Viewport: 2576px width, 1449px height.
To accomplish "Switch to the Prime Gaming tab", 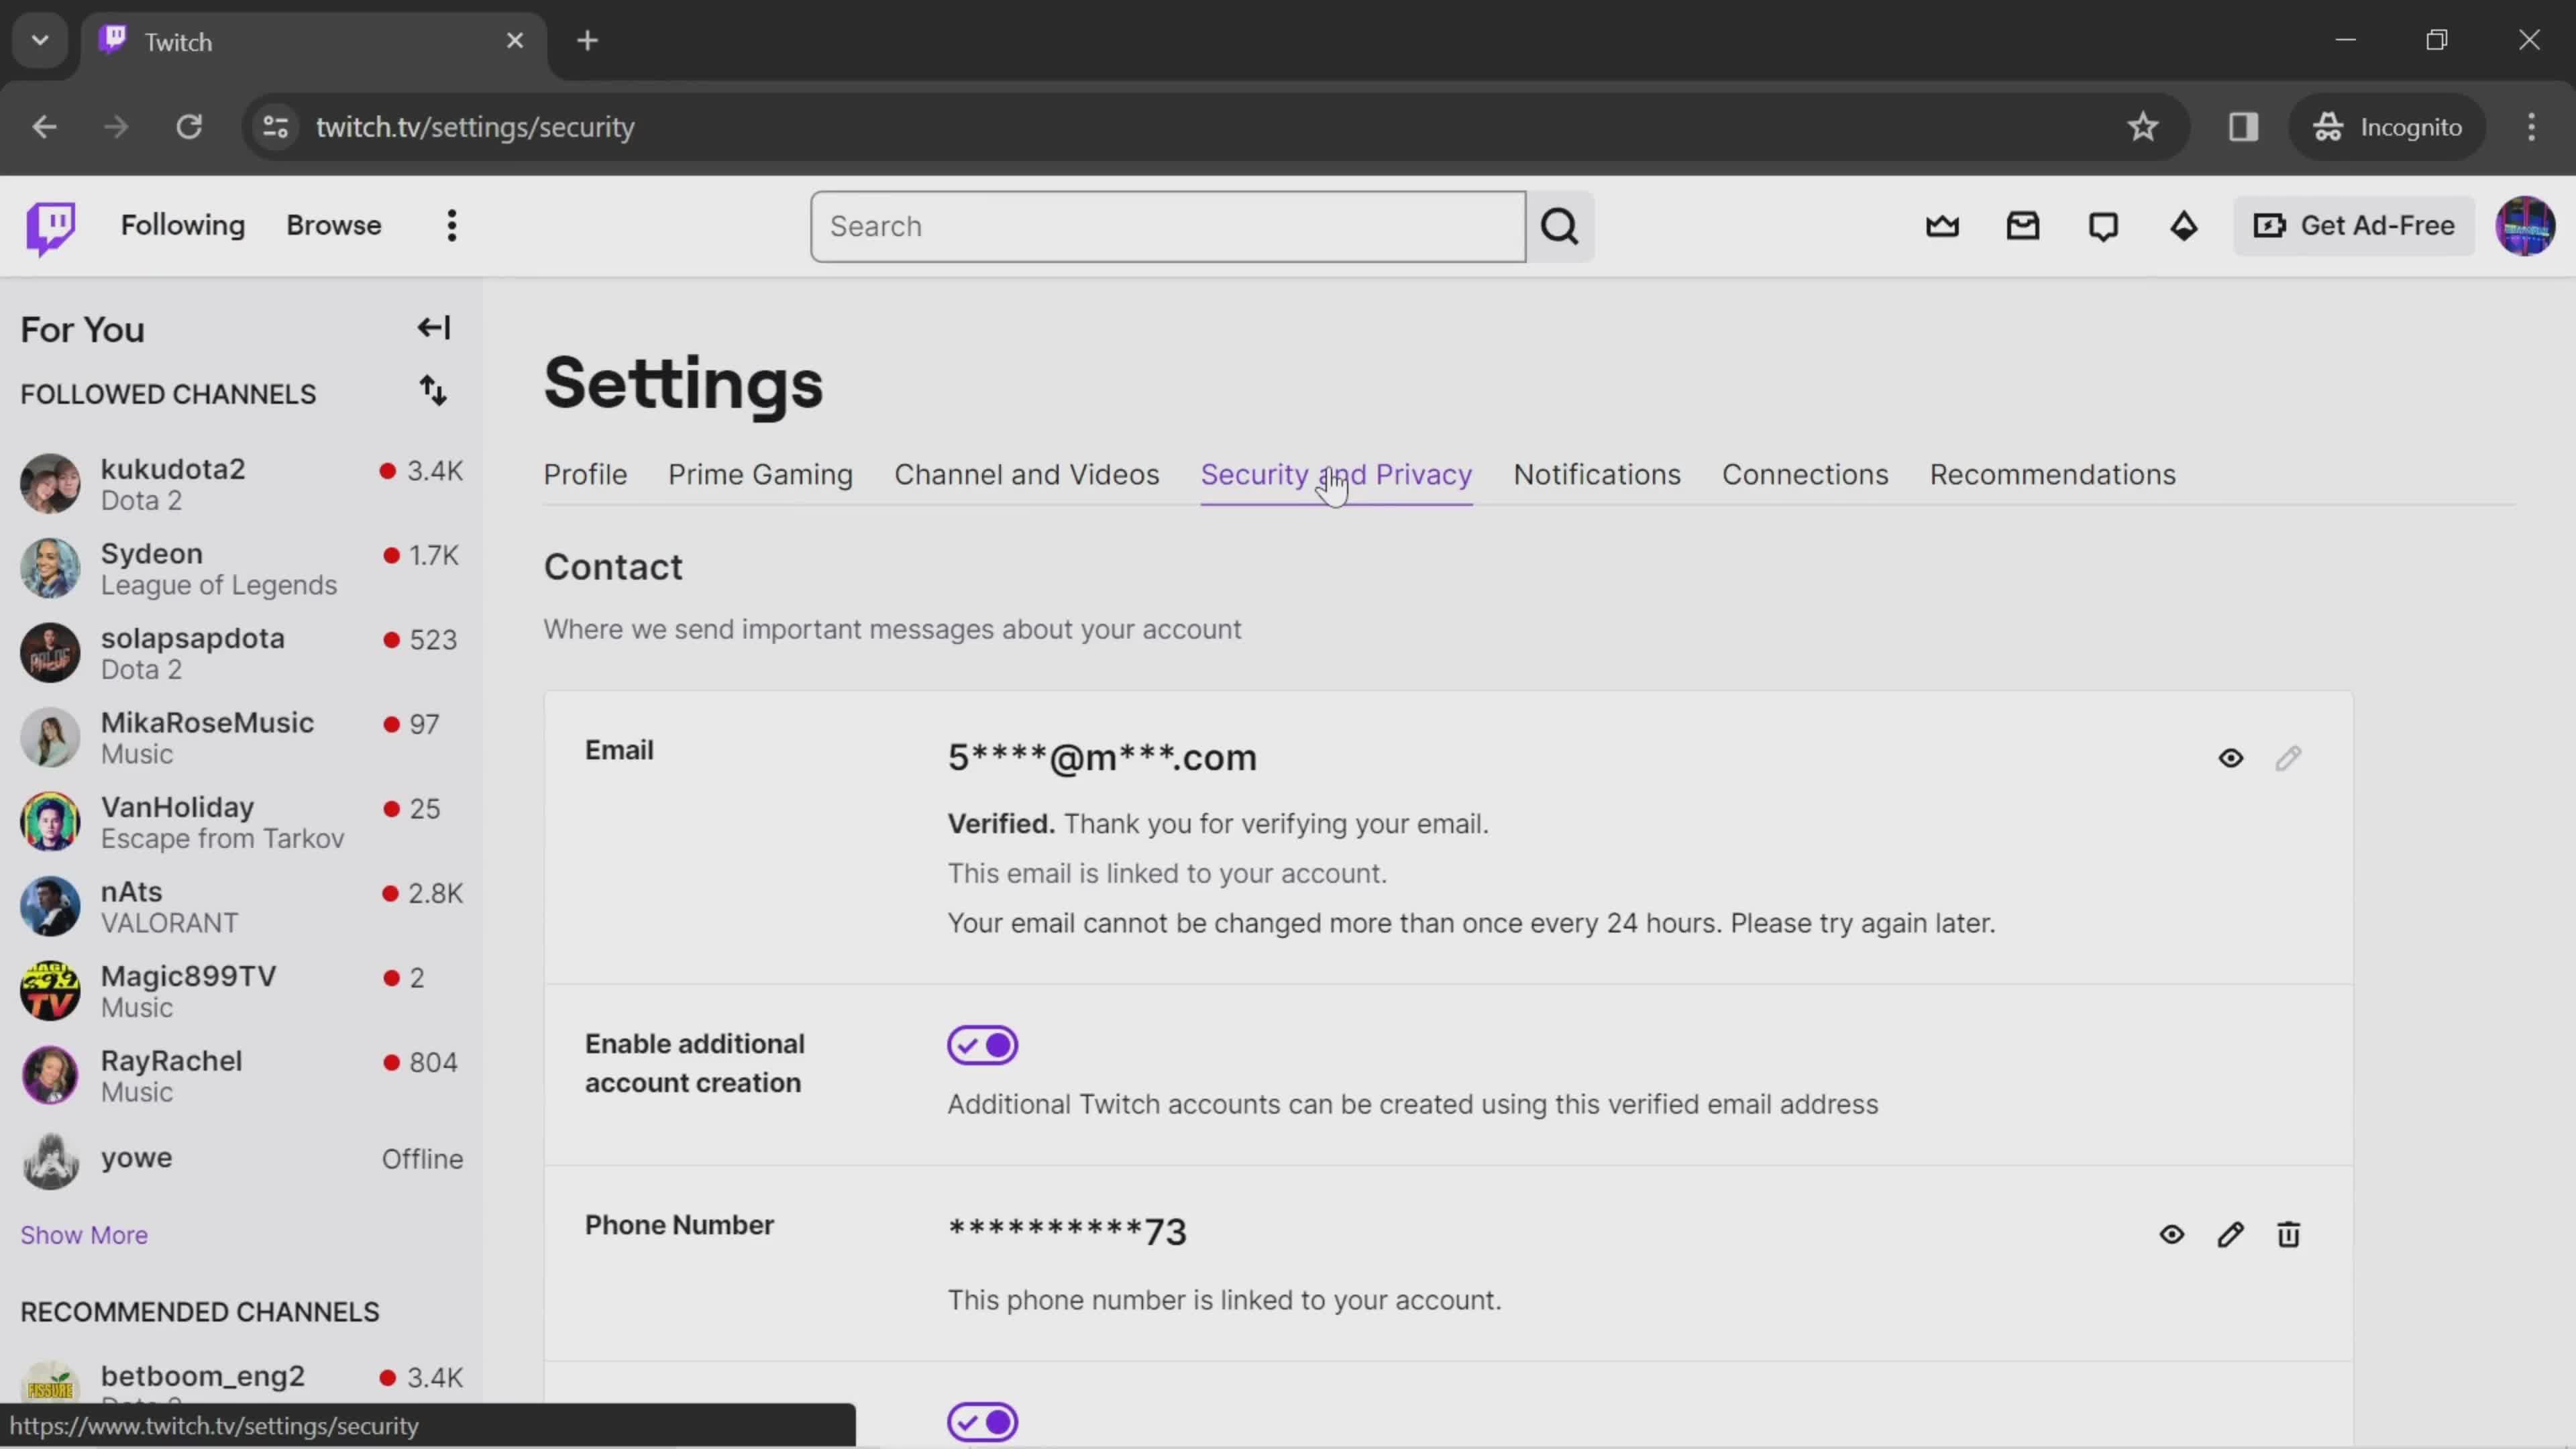I will coord(760,475).
